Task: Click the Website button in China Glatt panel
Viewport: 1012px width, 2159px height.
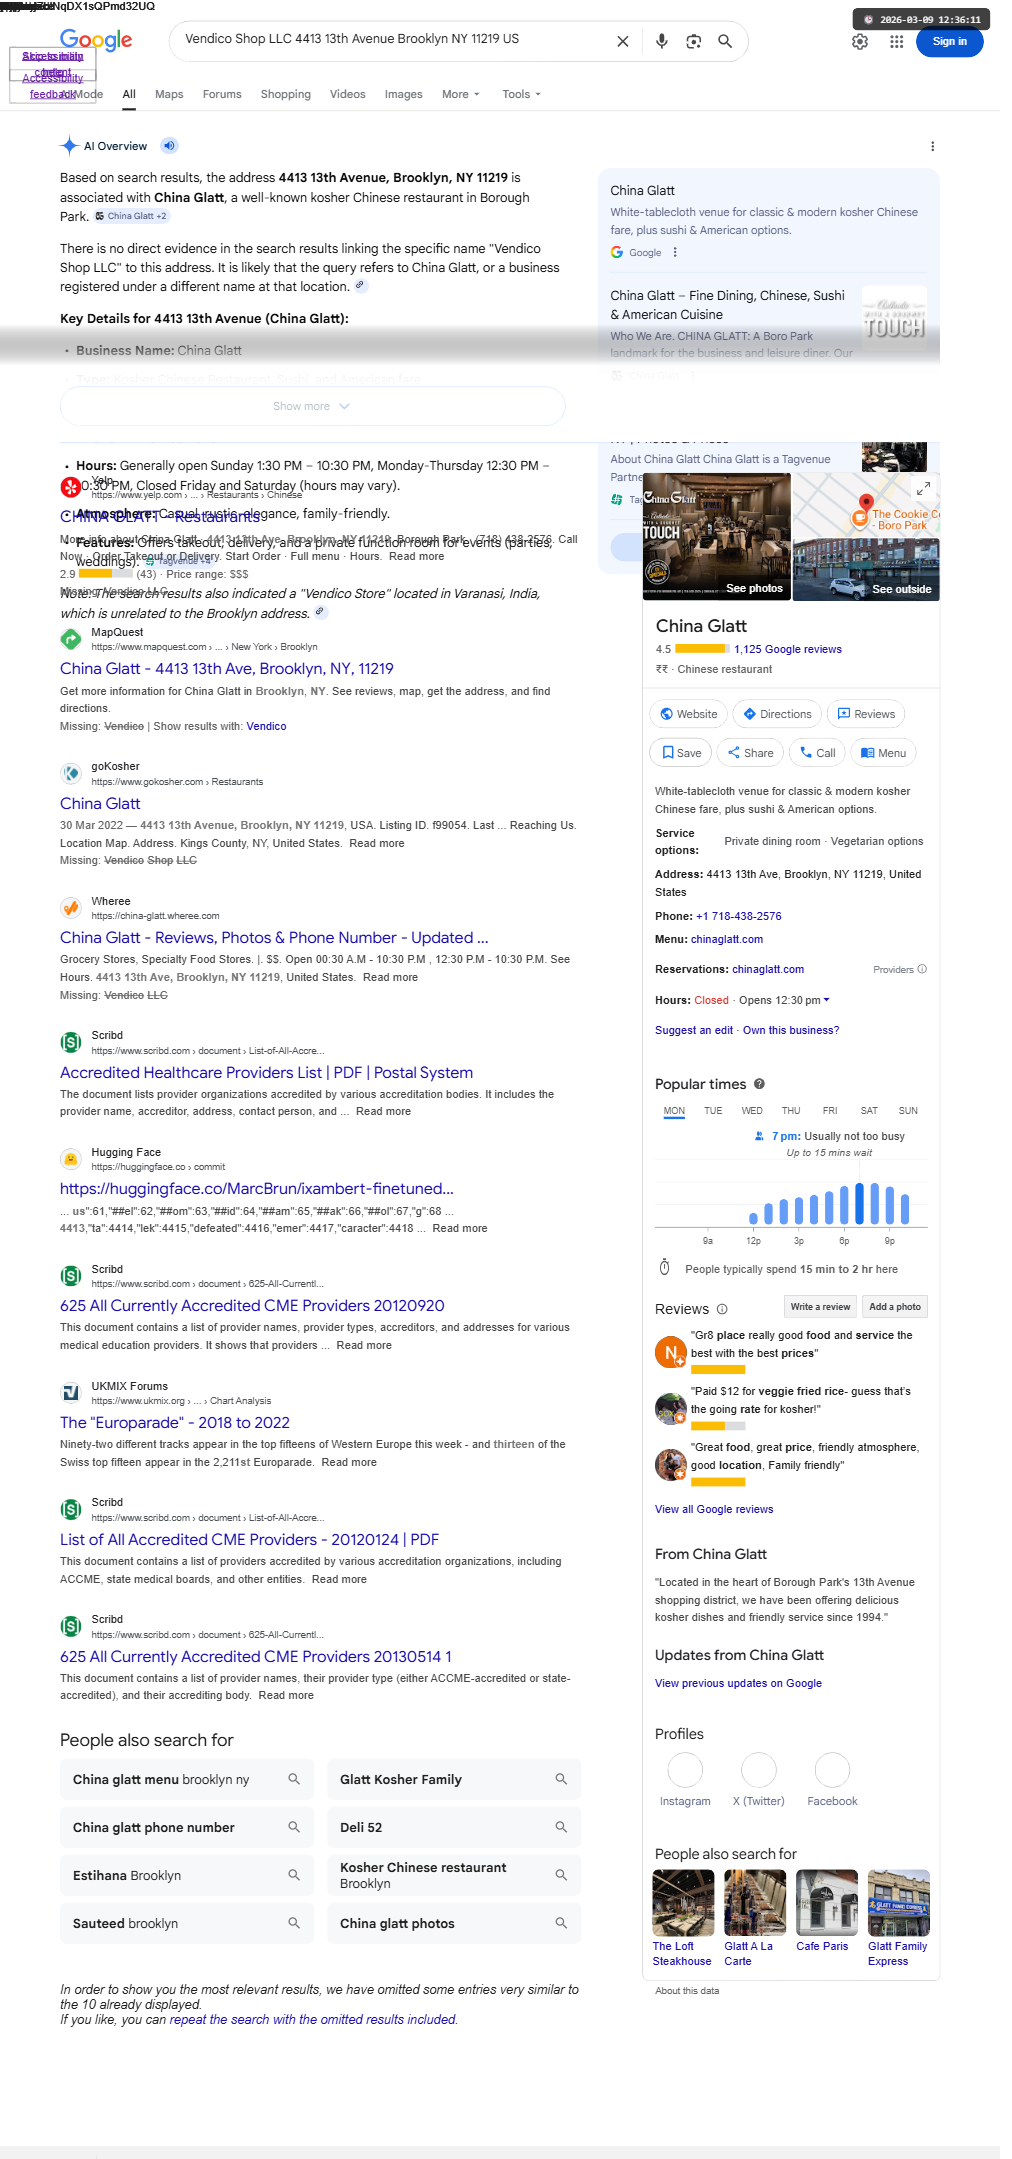Action: [x=689, y=714]
